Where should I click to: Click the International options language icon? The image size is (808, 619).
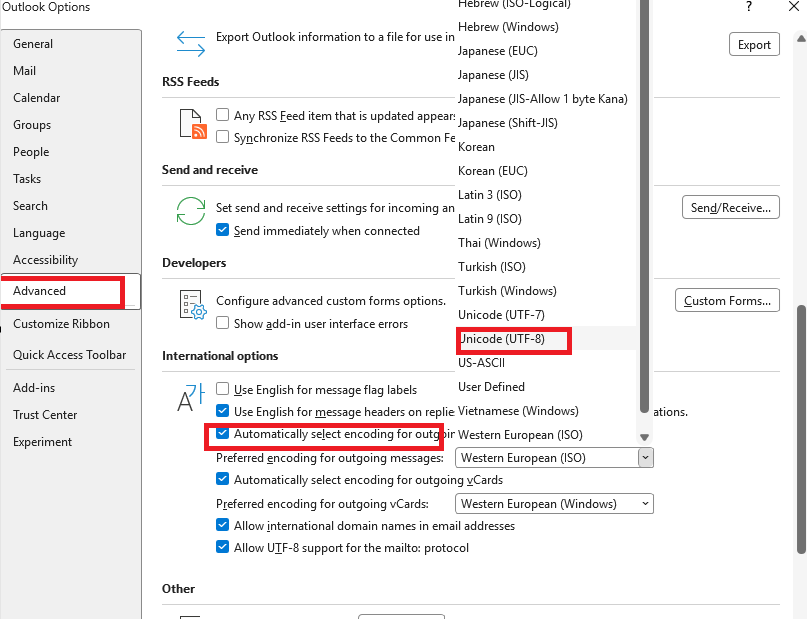pyautogui.click(x=191, y=397)
